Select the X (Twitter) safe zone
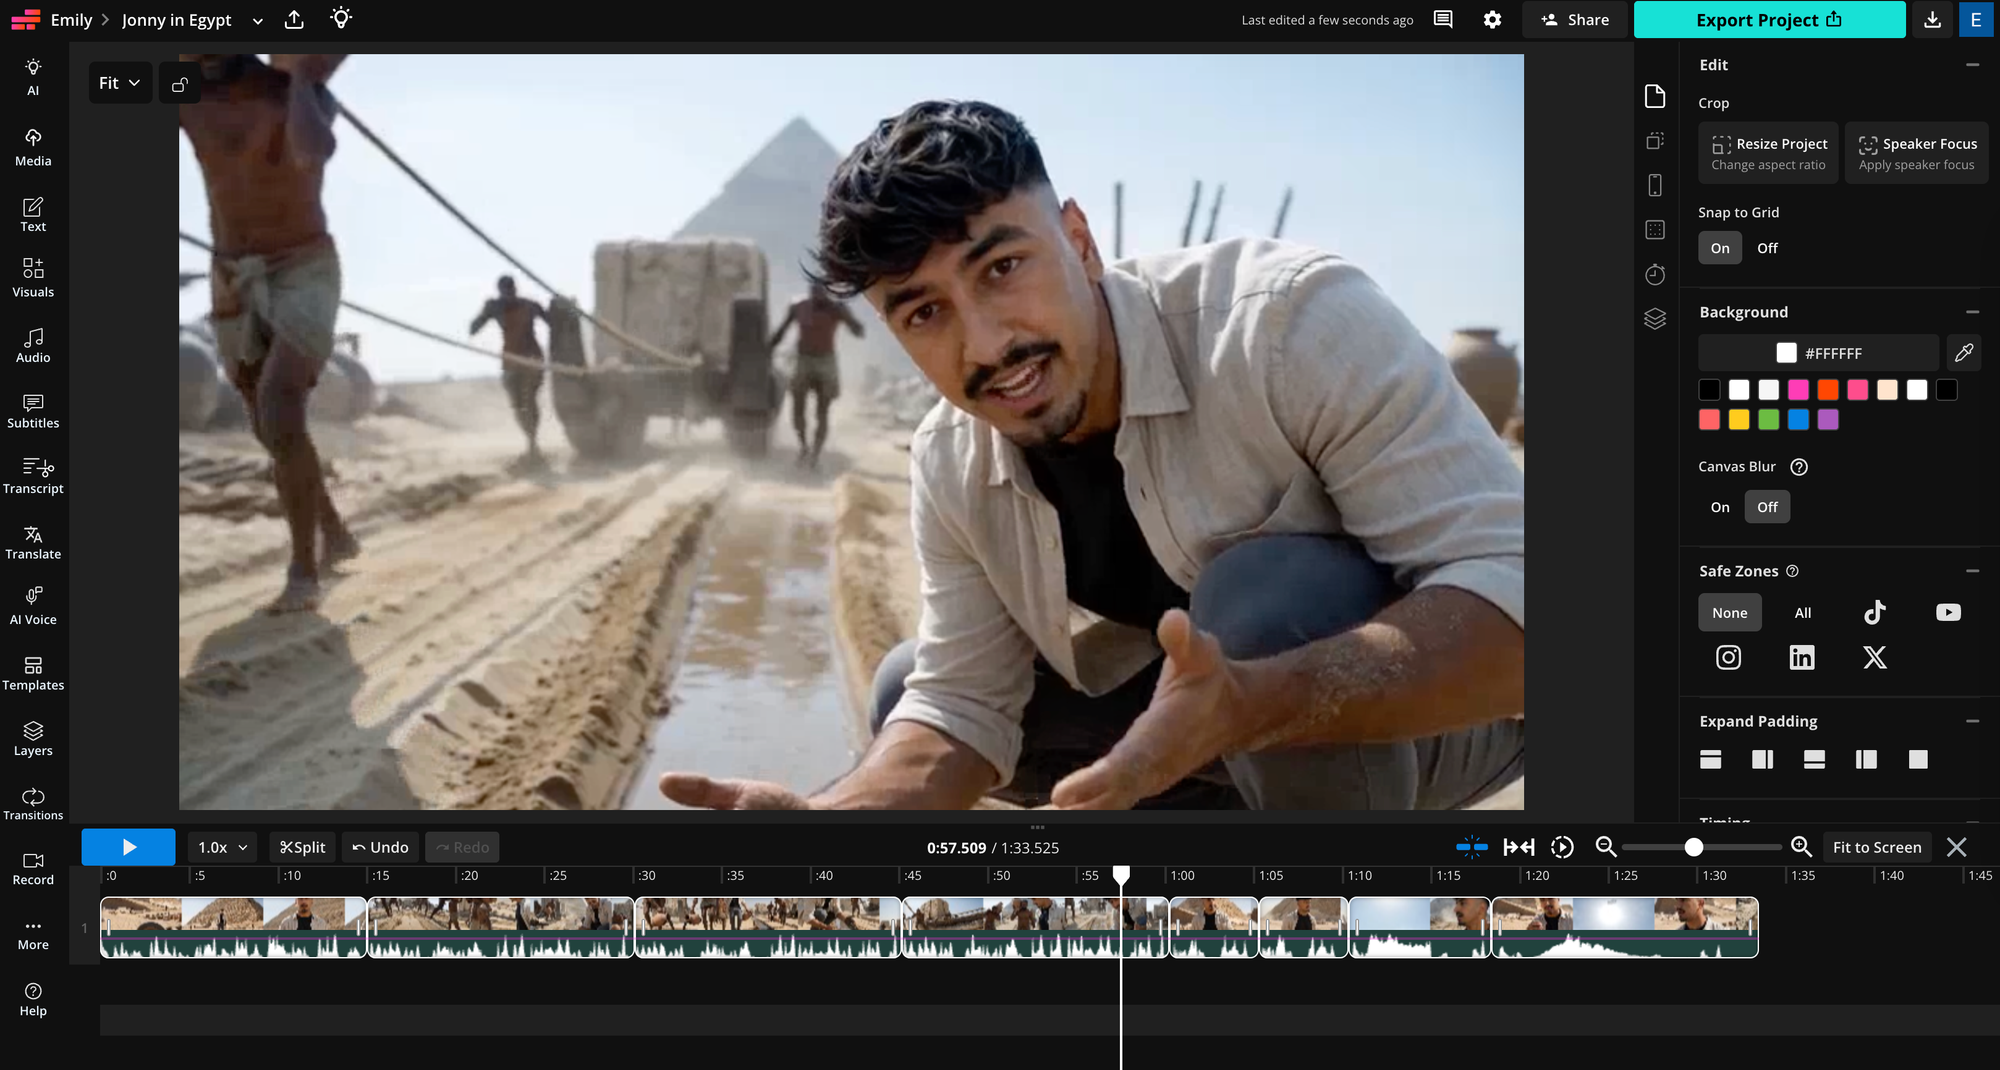Screen dimensions: 2000x1070 coord(1875,657)
